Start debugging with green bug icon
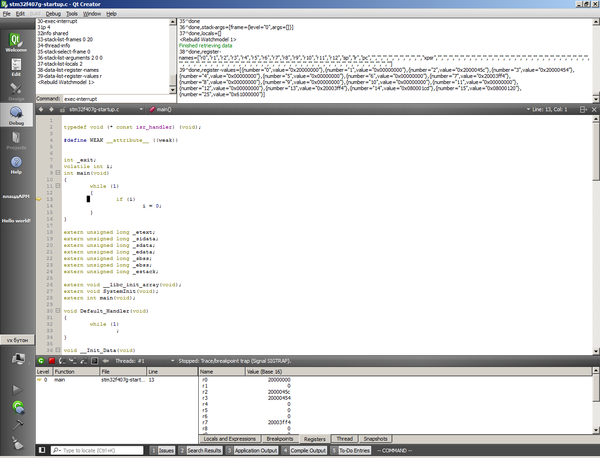600x458 pixels. [x=18, y=407]
